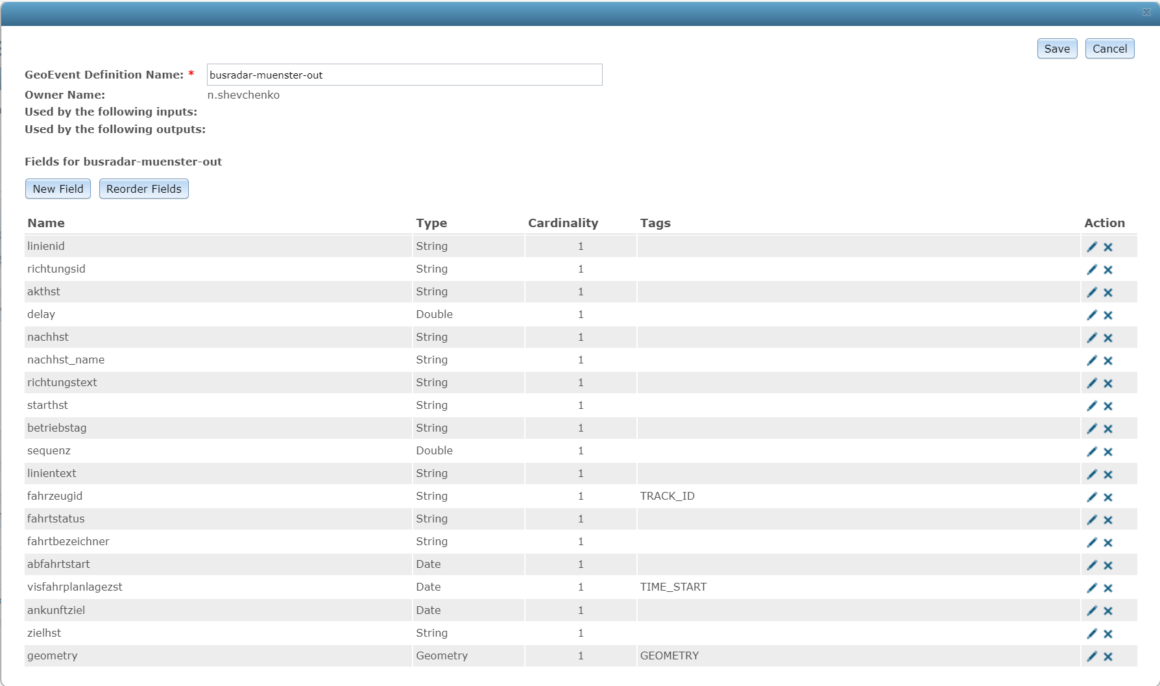The height and width of the screenshot is (686, 1160).
Task: Delete the visfahrplanlagezst field
Action: pyautogui.click(x=1108, y=588)
